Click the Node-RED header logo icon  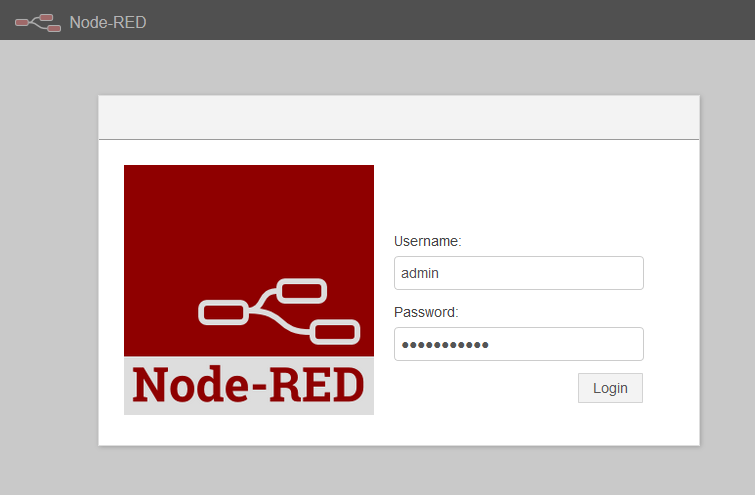click(x=38, y=23)
